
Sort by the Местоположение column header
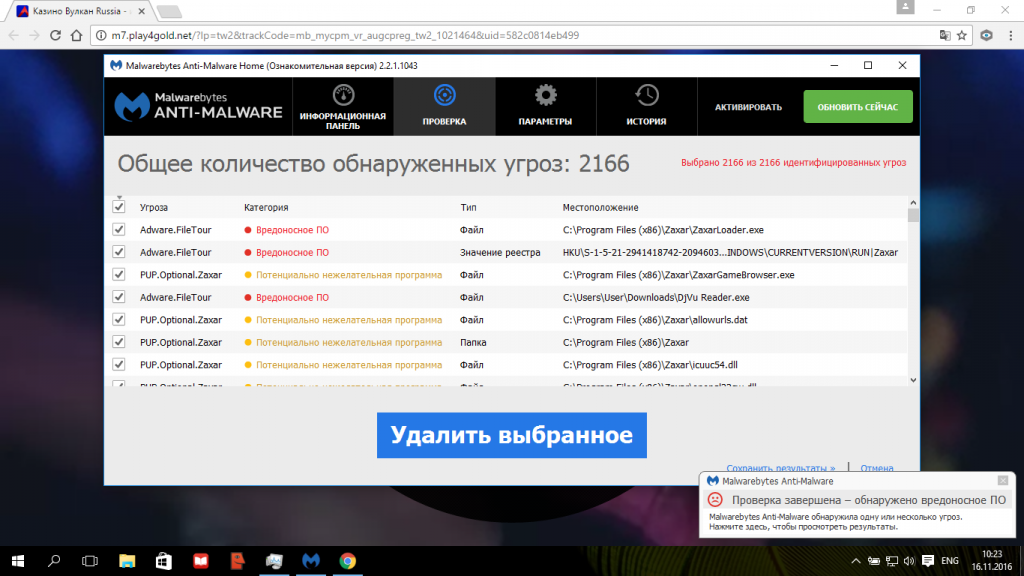(x=600, y=208)
